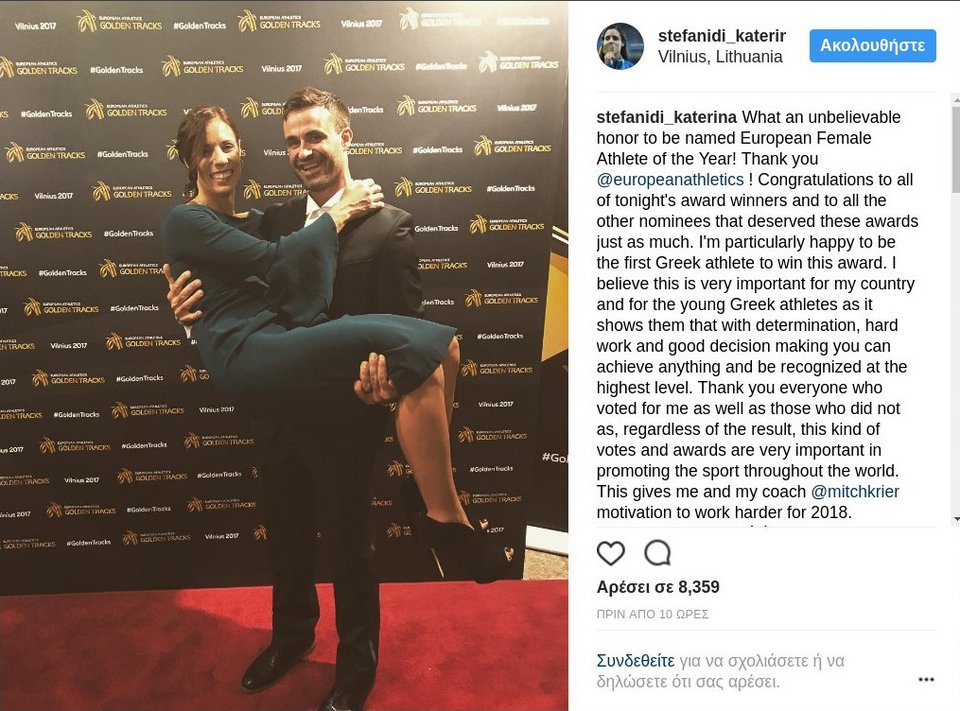The width and height of the screenshot is (960, 711).
Task: Visit the @mitchkrier mention
Action: tap(855, 492)
